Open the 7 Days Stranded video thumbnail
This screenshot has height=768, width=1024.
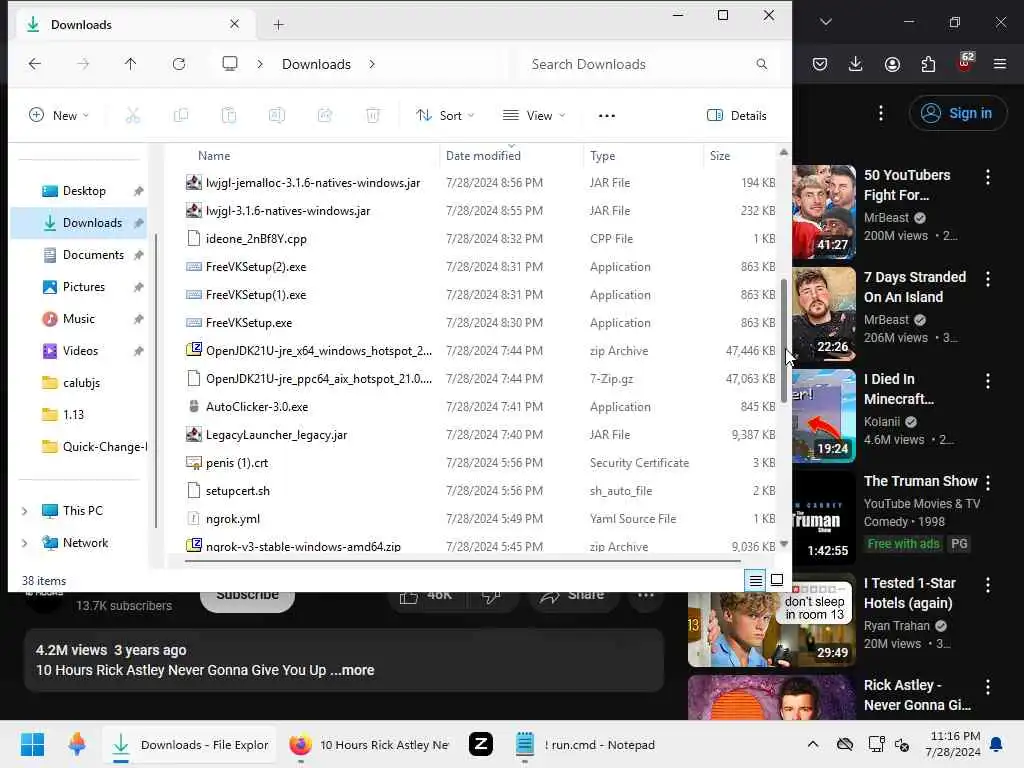tap(824, 313)
